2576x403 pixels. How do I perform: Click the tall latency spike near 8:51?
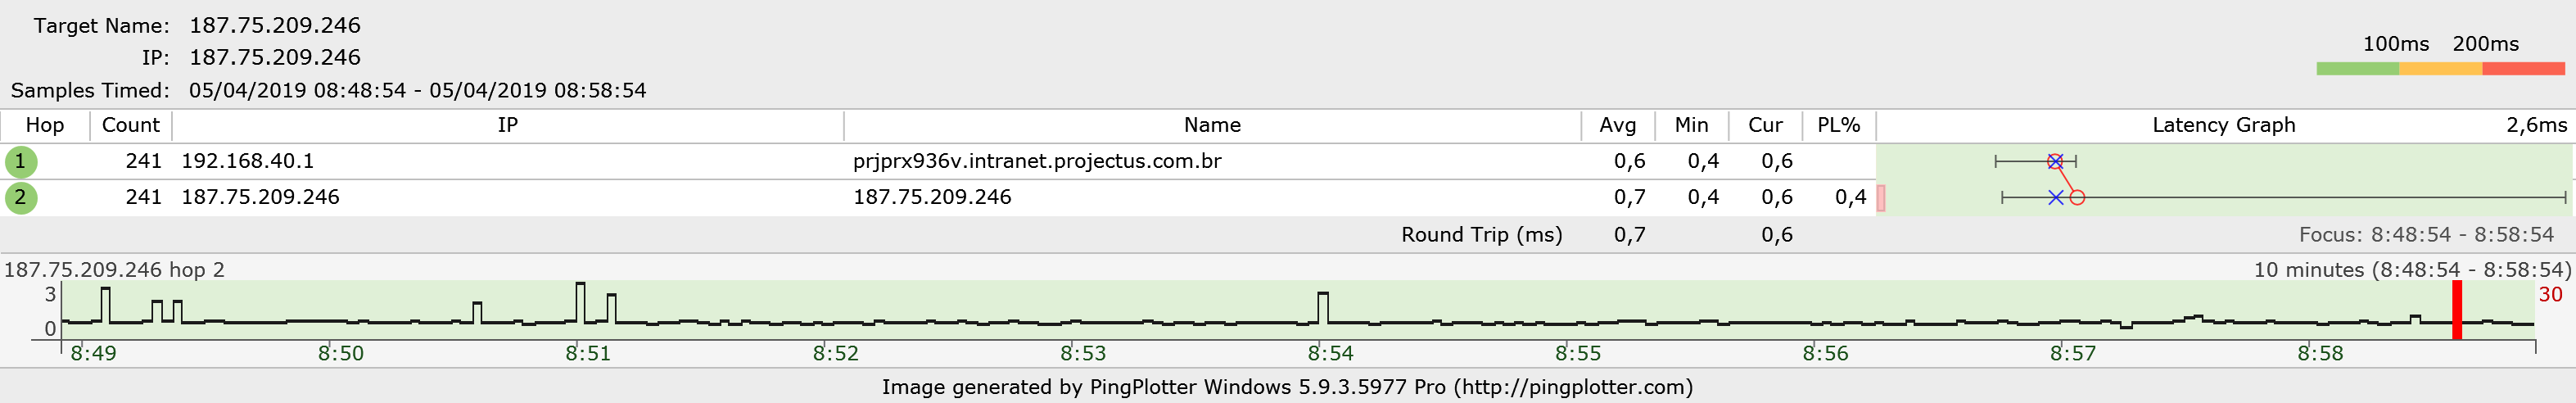580,302
